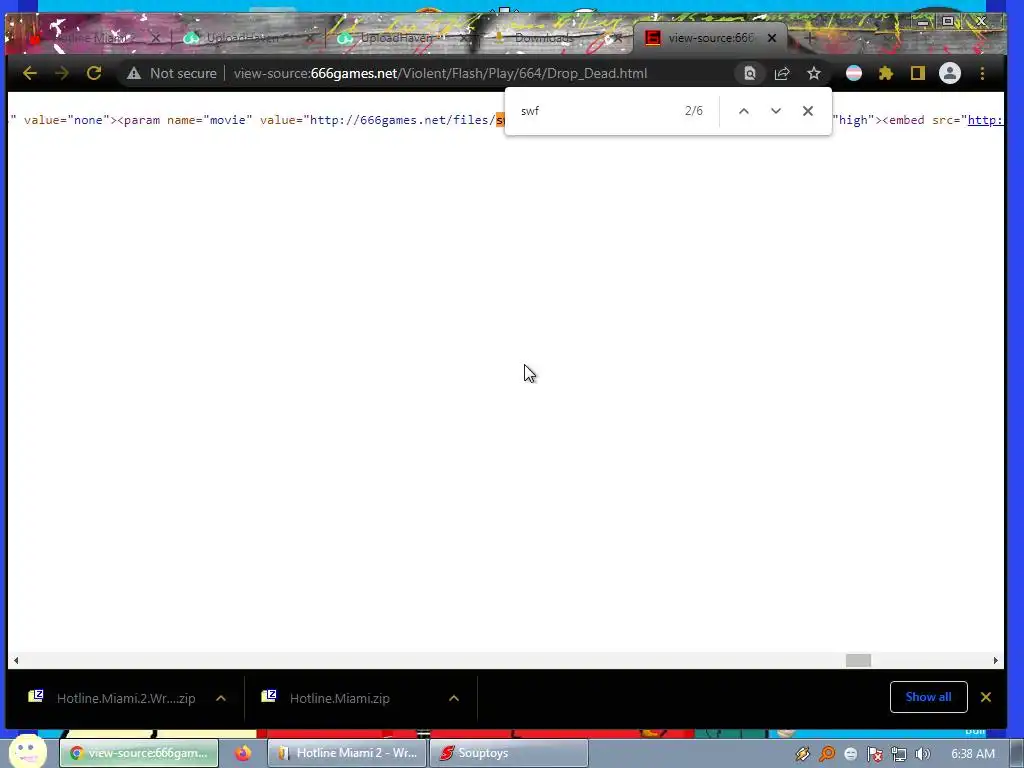Click the find bar swf text field
1024x768 pixels.
(594, 111)
